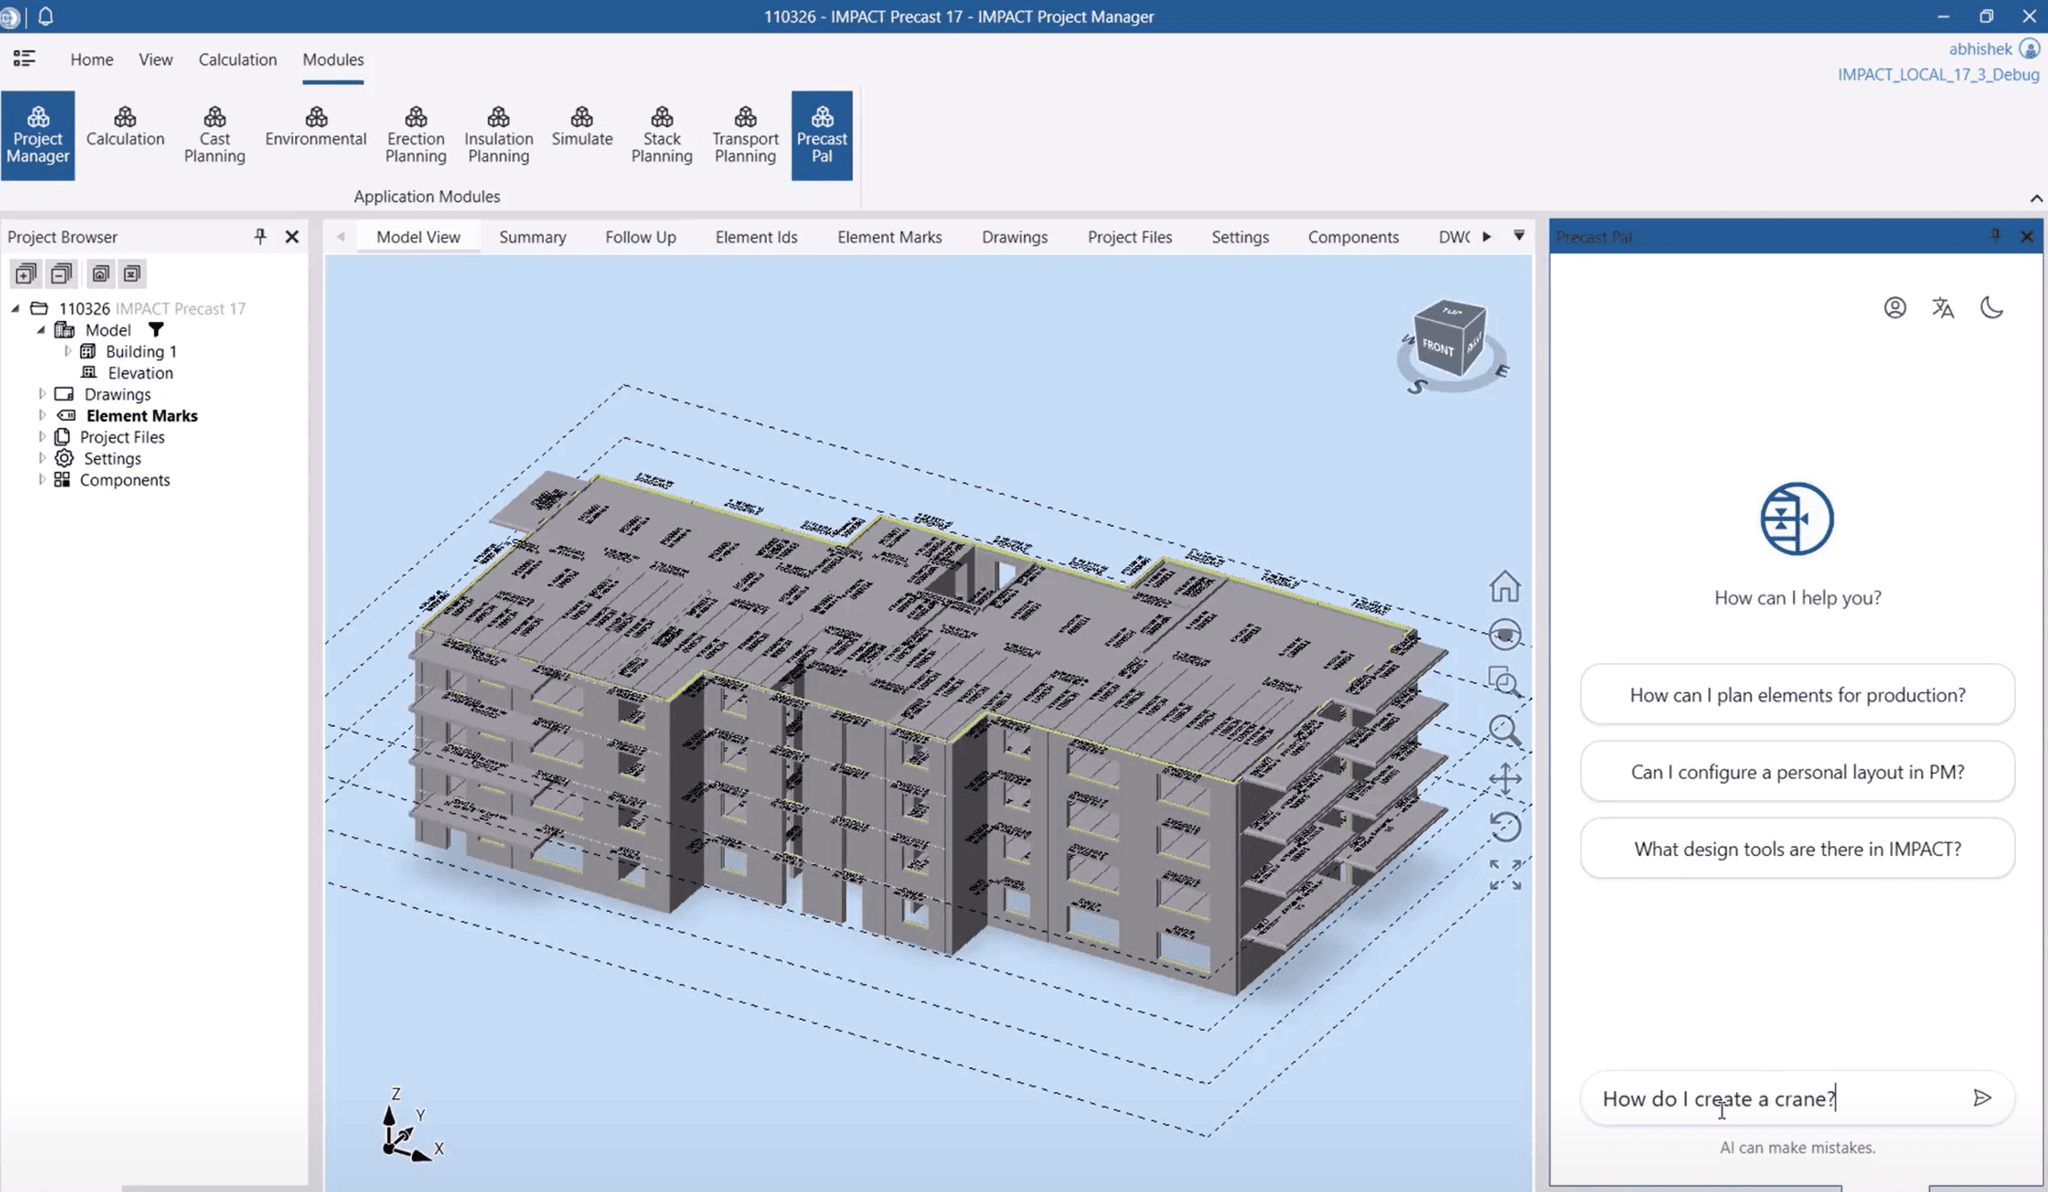Open the Stack Planning module
This screenshot has width=2048, height=1192.
[x=662, y=136]
